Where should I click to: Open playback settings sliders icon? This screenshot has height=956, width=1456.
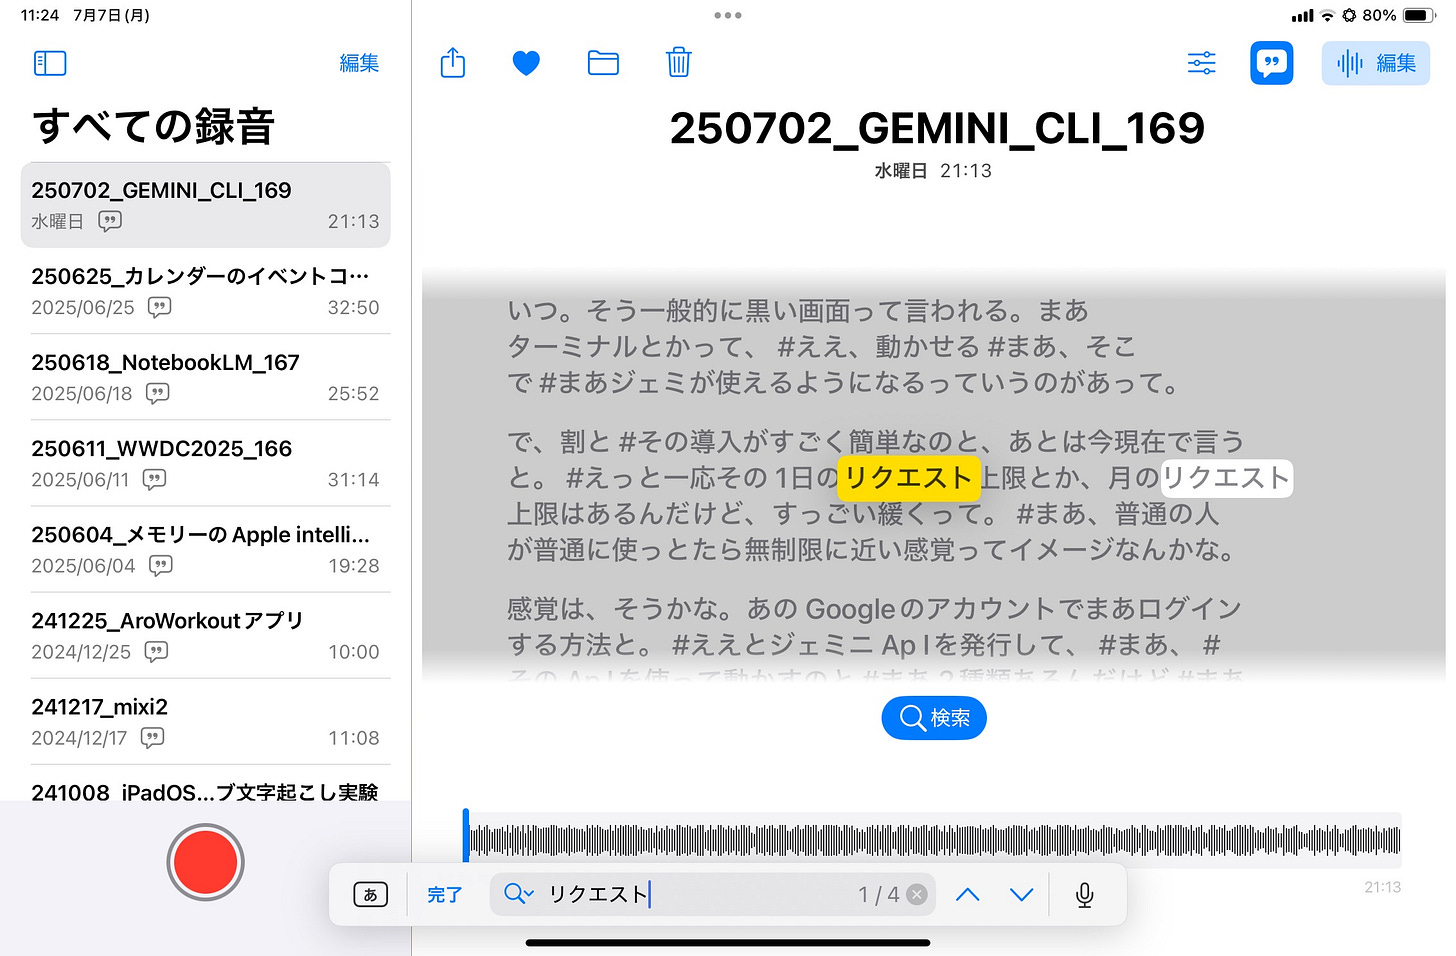(1201, 63)
